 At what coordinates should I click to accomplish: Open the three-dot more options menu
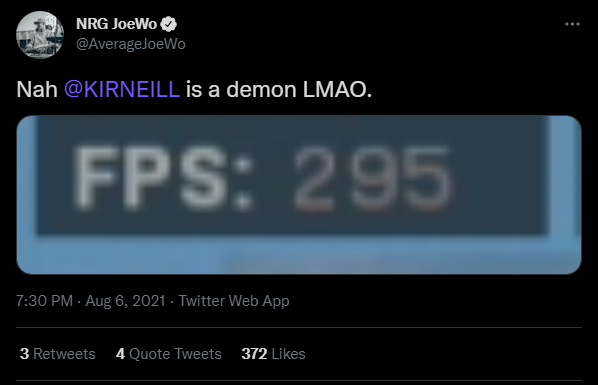tap(572, 24)
